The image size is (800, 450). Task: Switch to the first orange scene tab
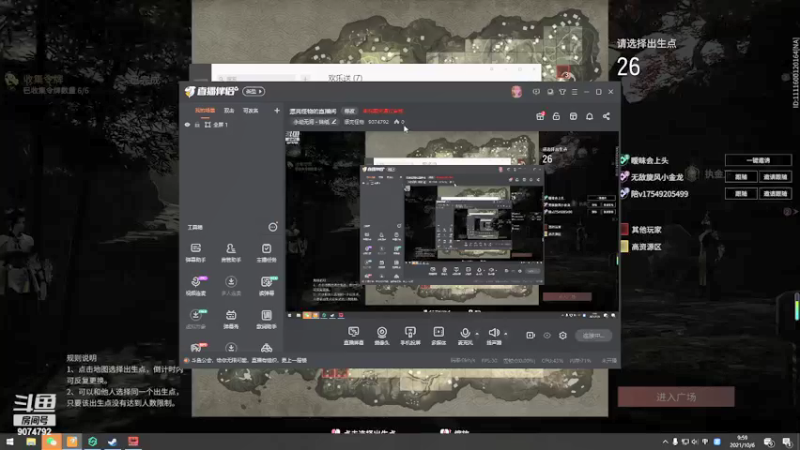pos(205,111)
